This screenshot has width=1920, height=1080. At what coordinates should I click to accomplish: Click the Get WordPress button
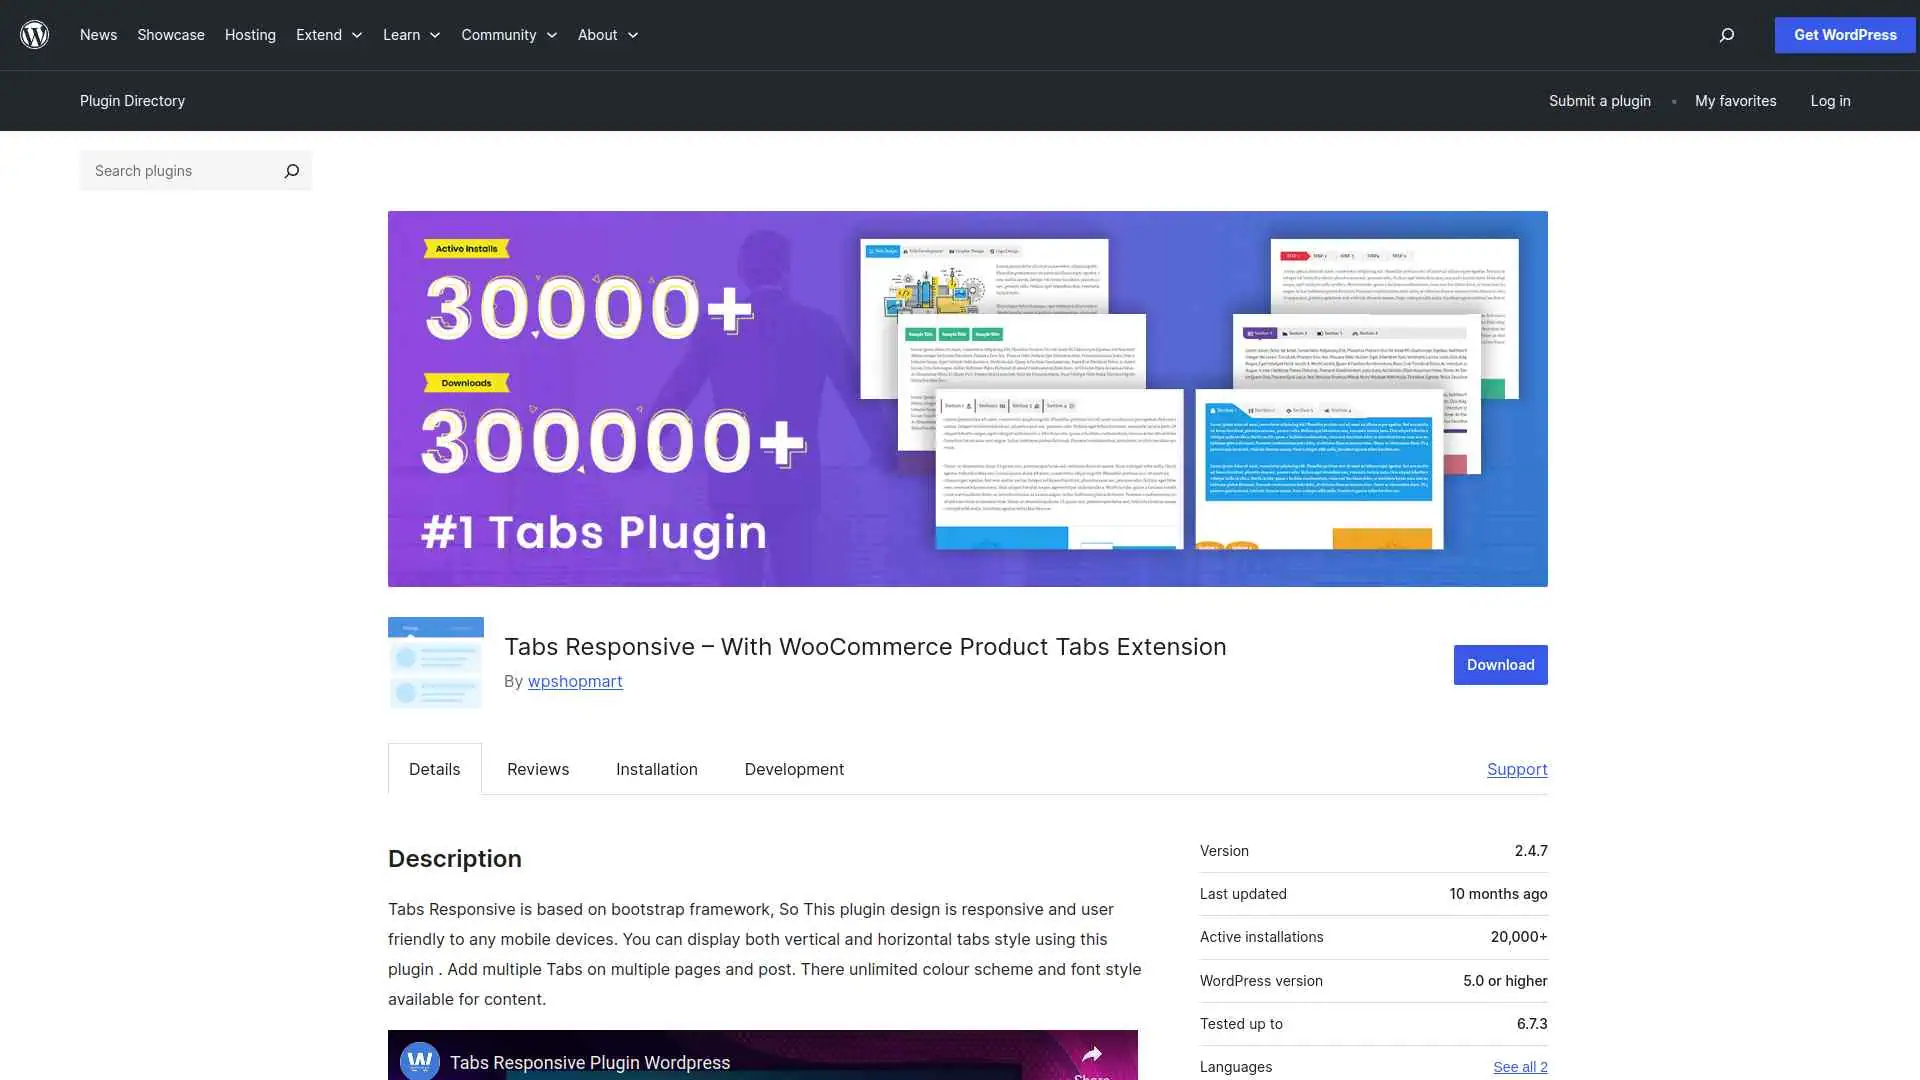coord(1844,34)
